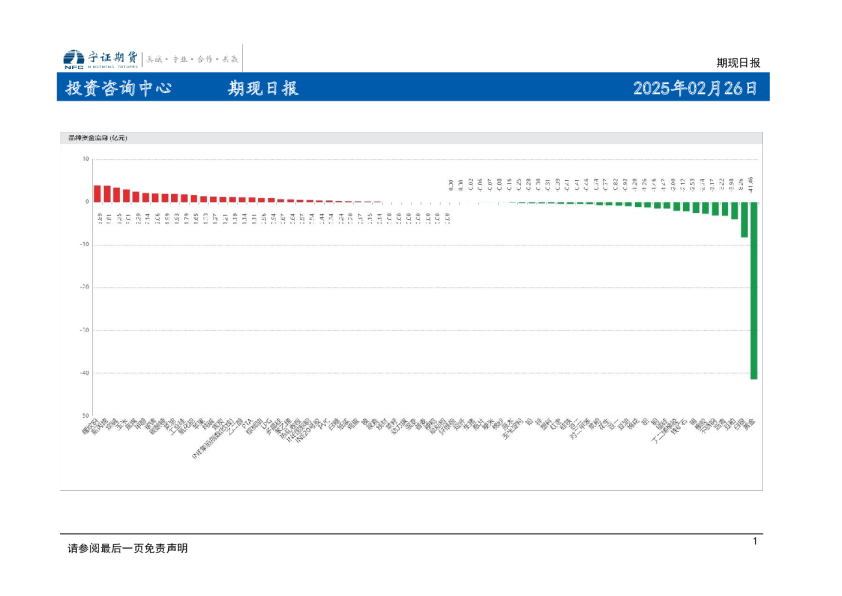Click the second-tallest green bar
842x596 pixels.
[744, 219]
